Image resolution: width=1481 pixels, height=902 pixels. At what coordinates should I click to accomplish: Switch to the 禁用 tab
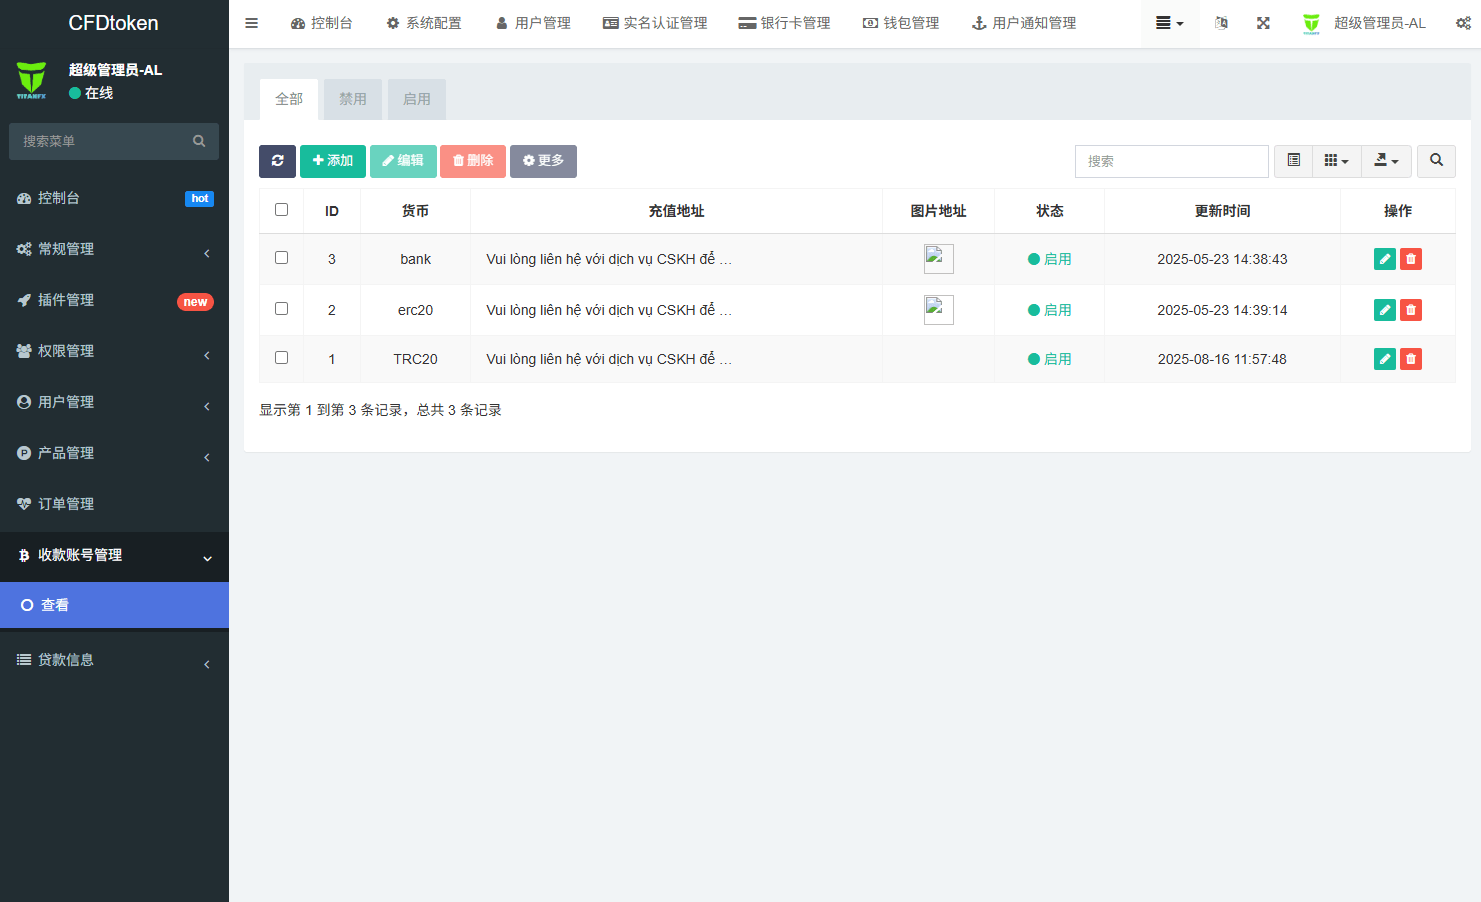click(352, 99)
